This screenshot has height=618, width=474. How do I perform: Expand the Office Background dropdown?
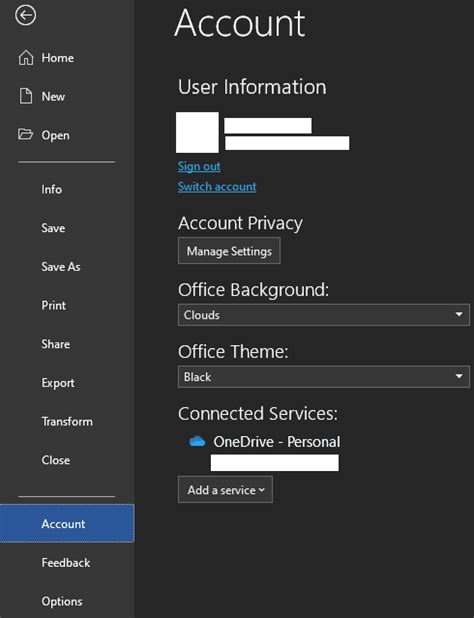(x=324, y=315)
